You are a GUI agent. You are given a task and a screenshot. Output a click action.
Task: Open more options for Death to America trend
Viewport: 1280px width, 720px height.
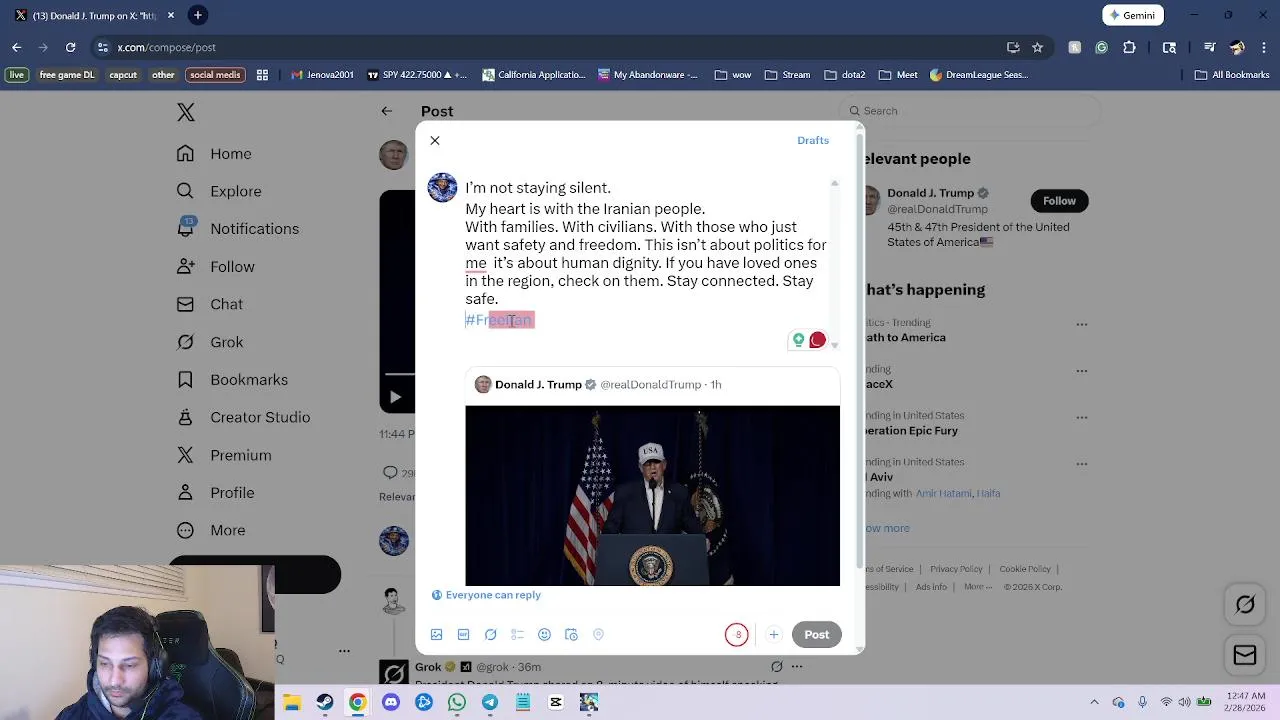pos(1081,324)
